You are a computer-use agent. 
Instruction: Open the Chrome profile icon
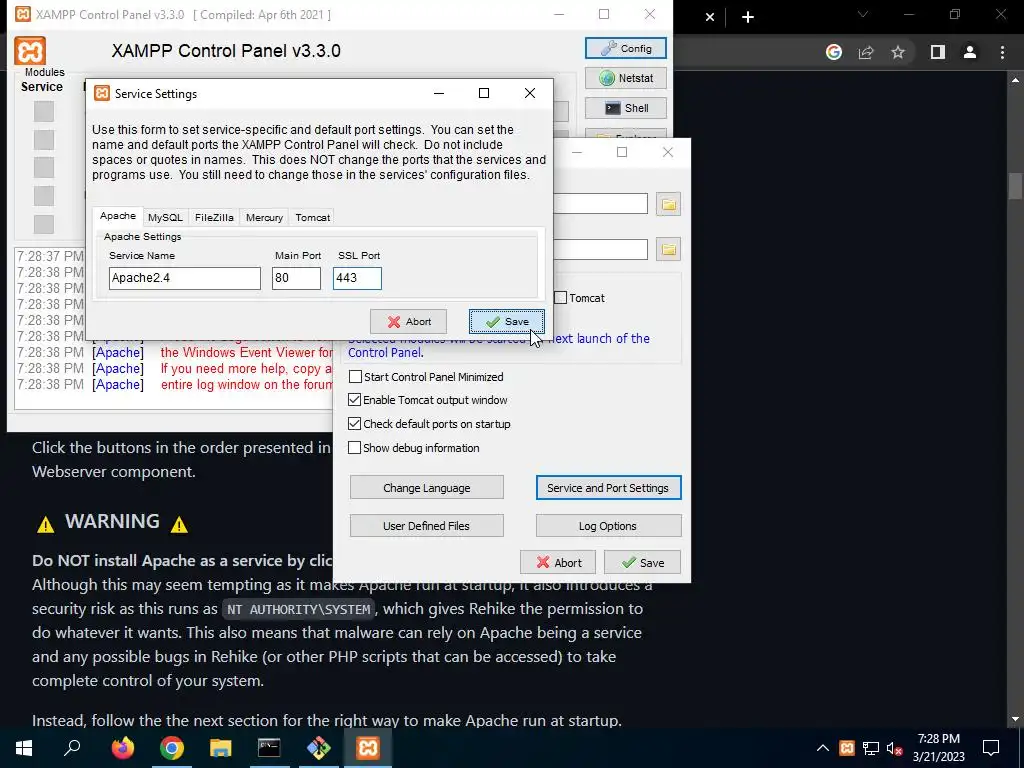coord(970,52)
